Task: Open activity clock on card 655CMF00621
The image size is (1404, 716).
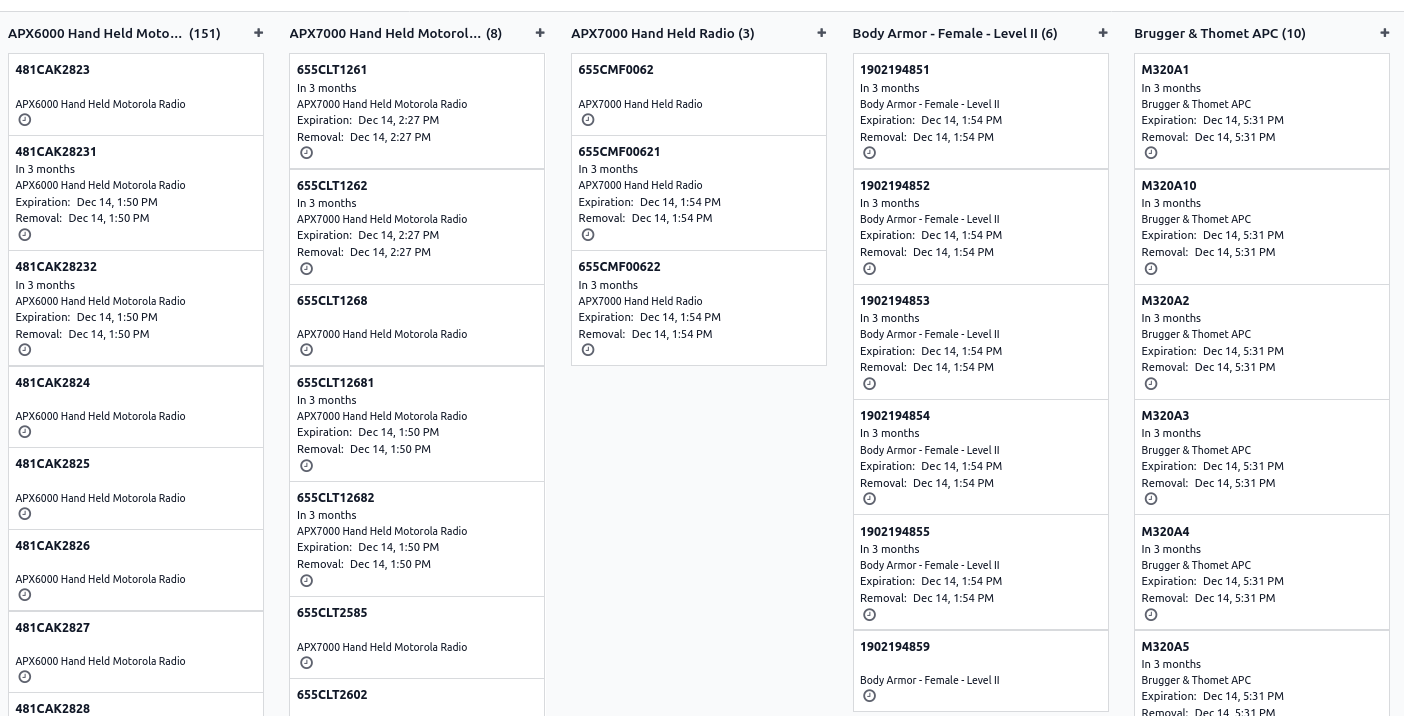Action: click(588, 235)
